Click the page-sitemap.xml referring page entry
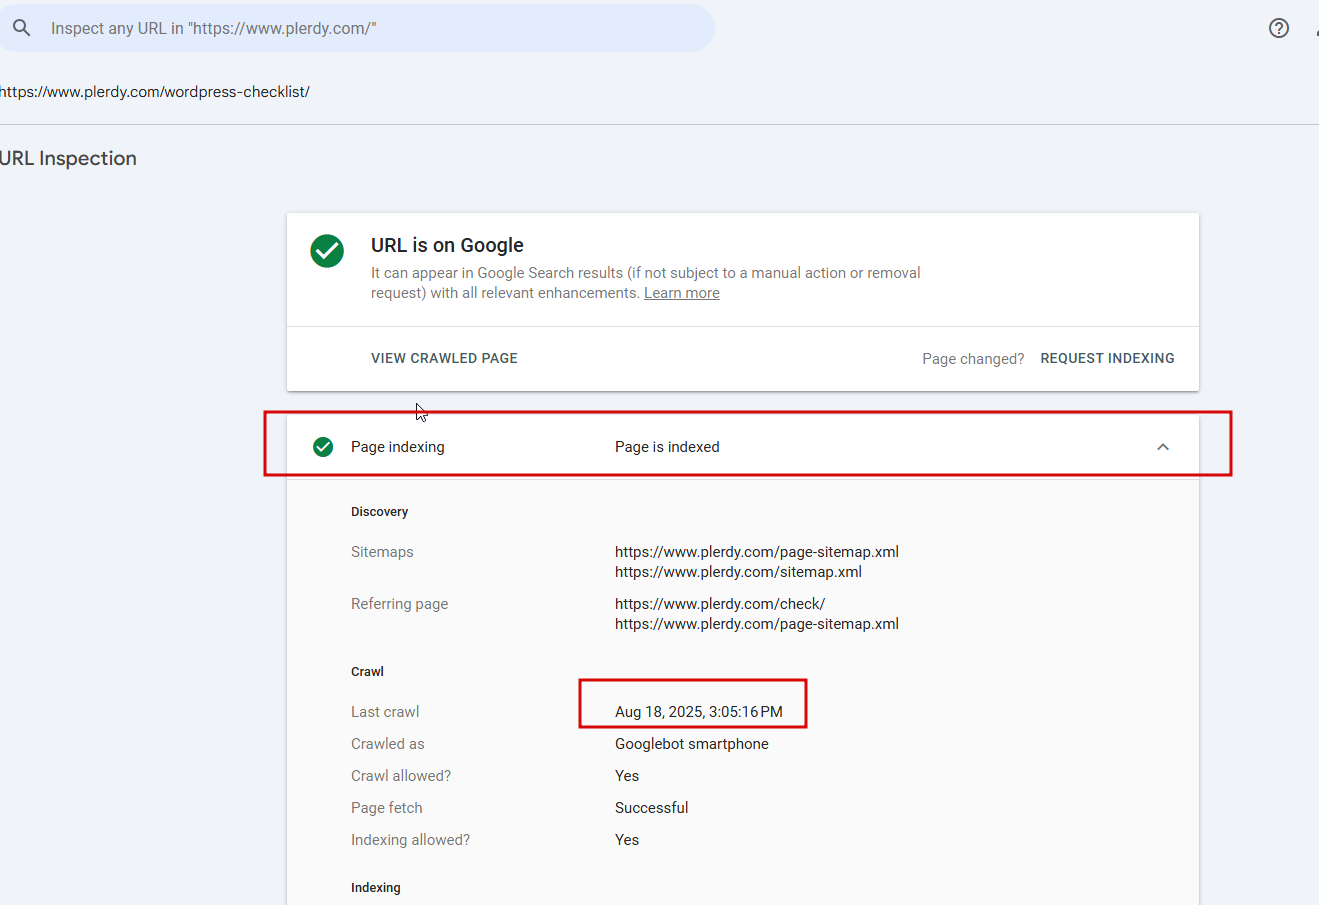Image resolution: width=1319 pixels, height=905 pixels. click(x=757, y=624)
